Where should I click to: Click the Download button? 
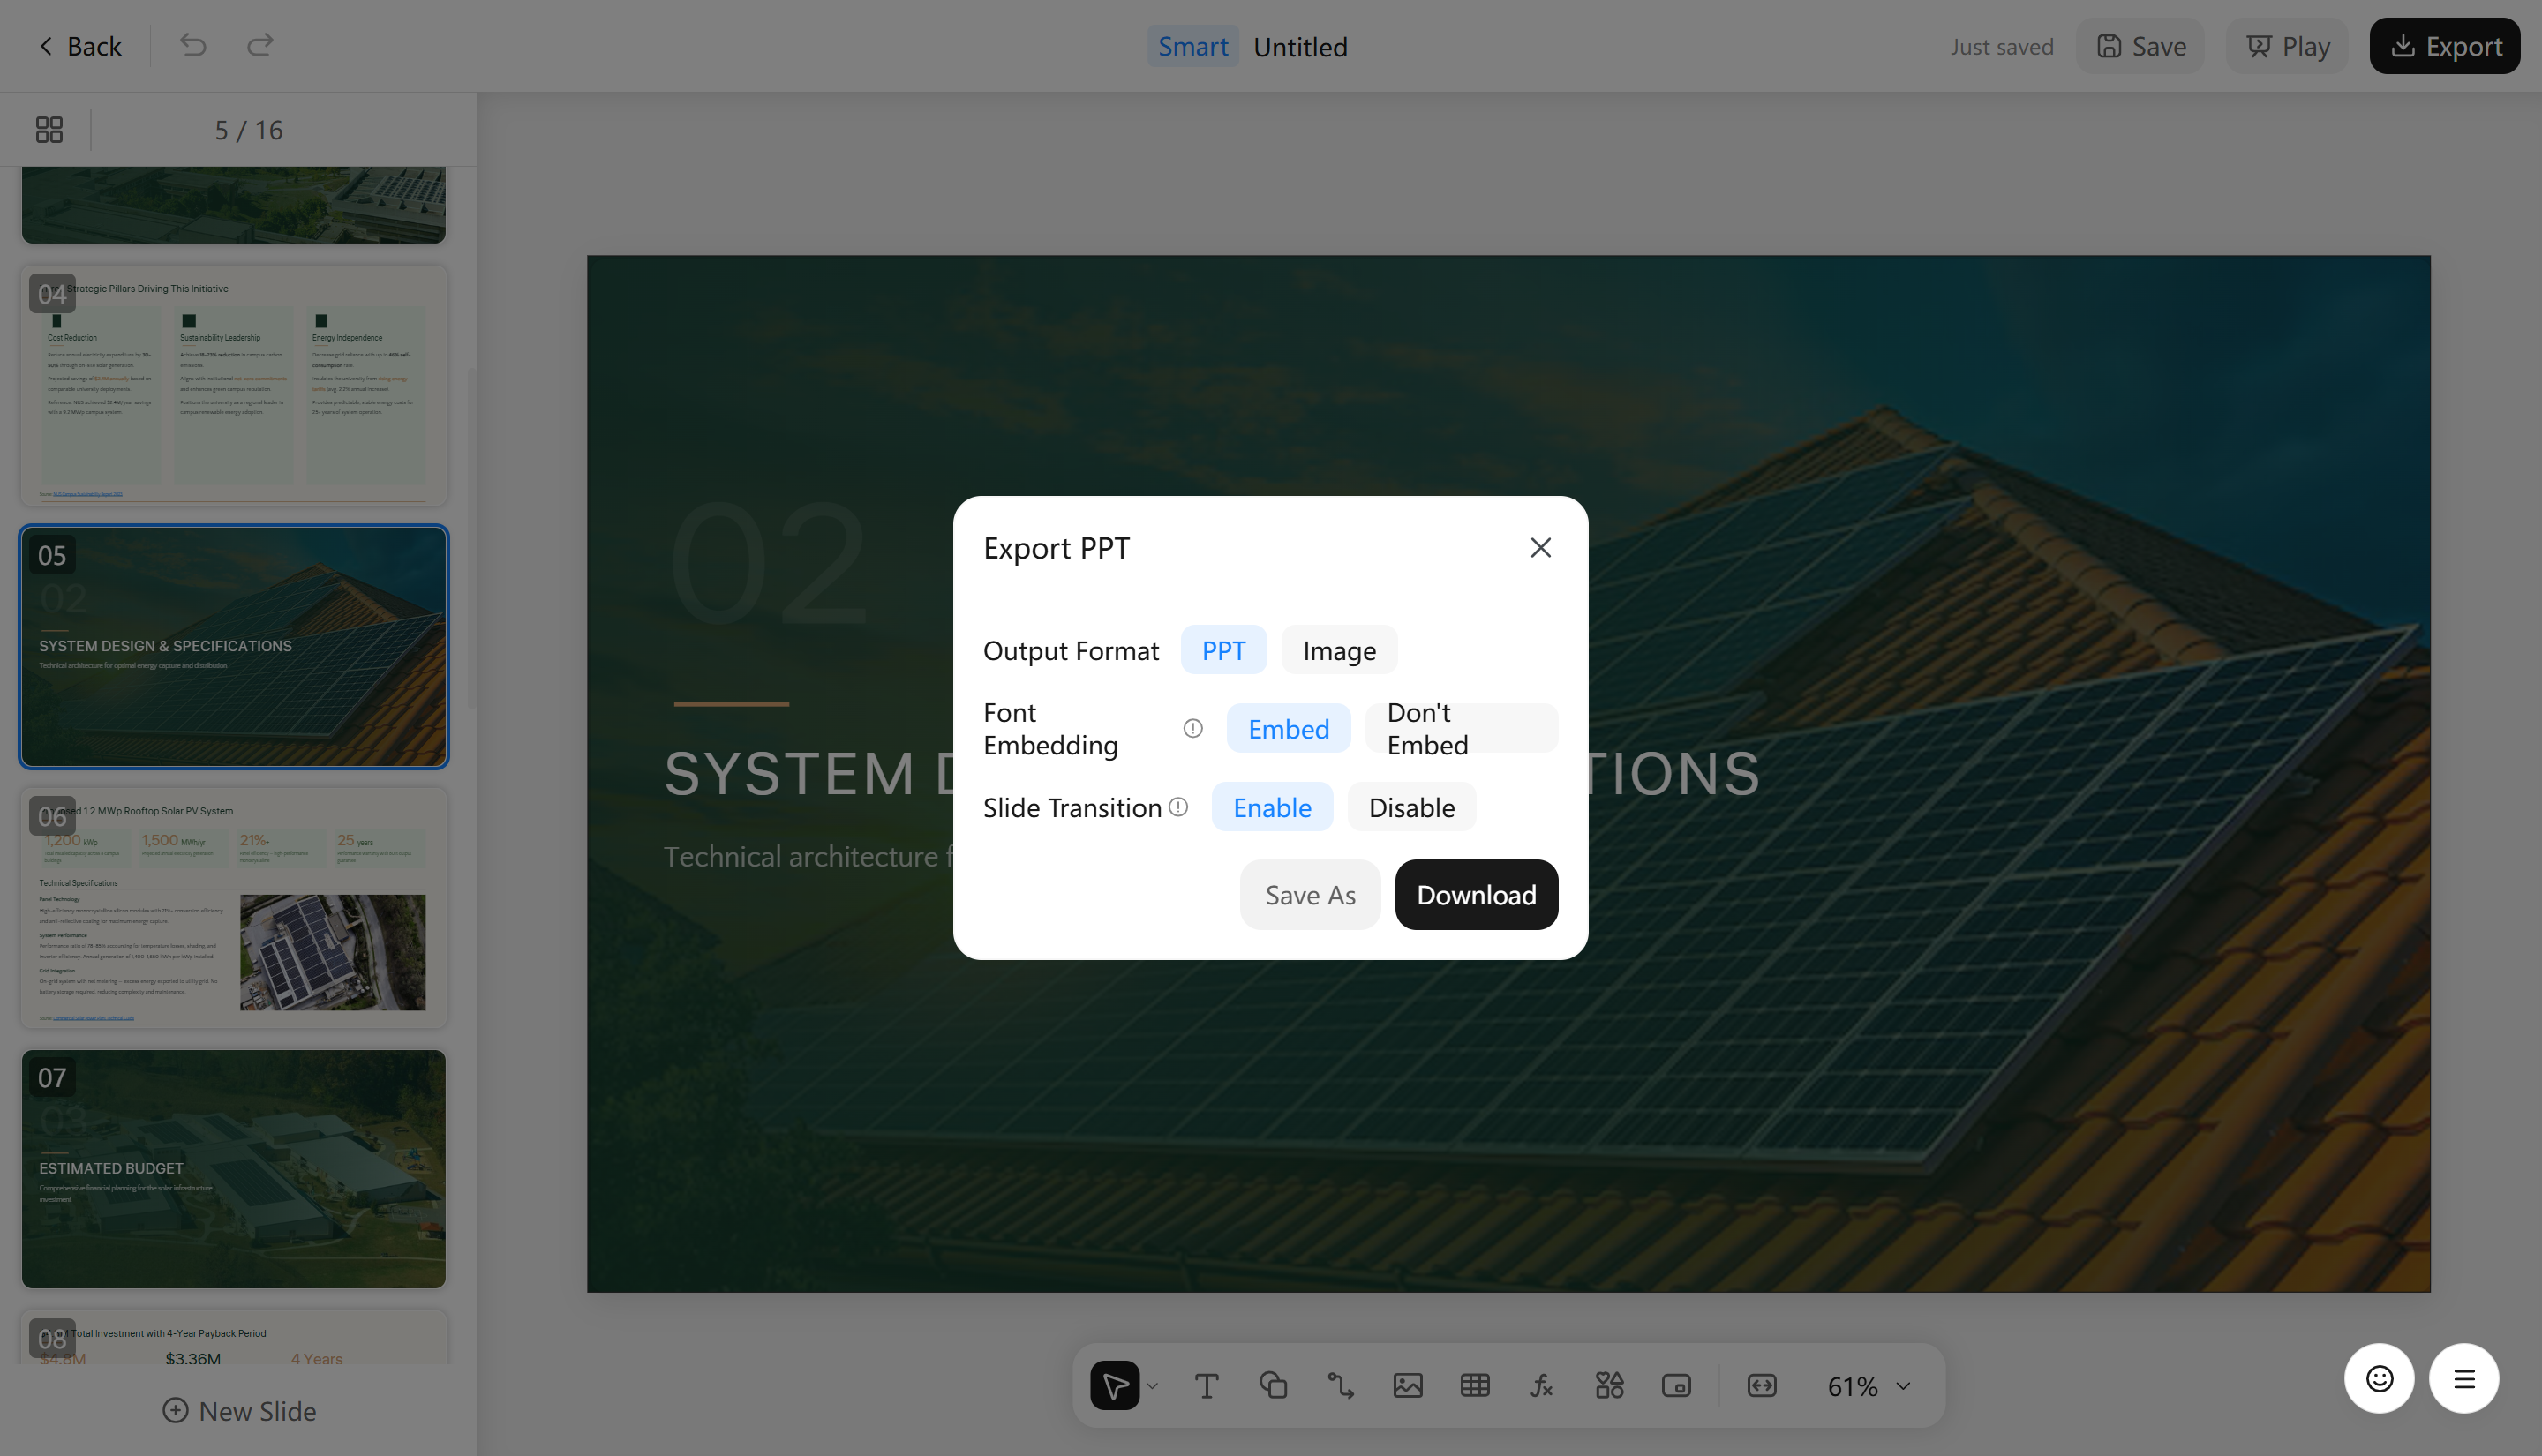pyautogui.click(x=1476, y=895)
